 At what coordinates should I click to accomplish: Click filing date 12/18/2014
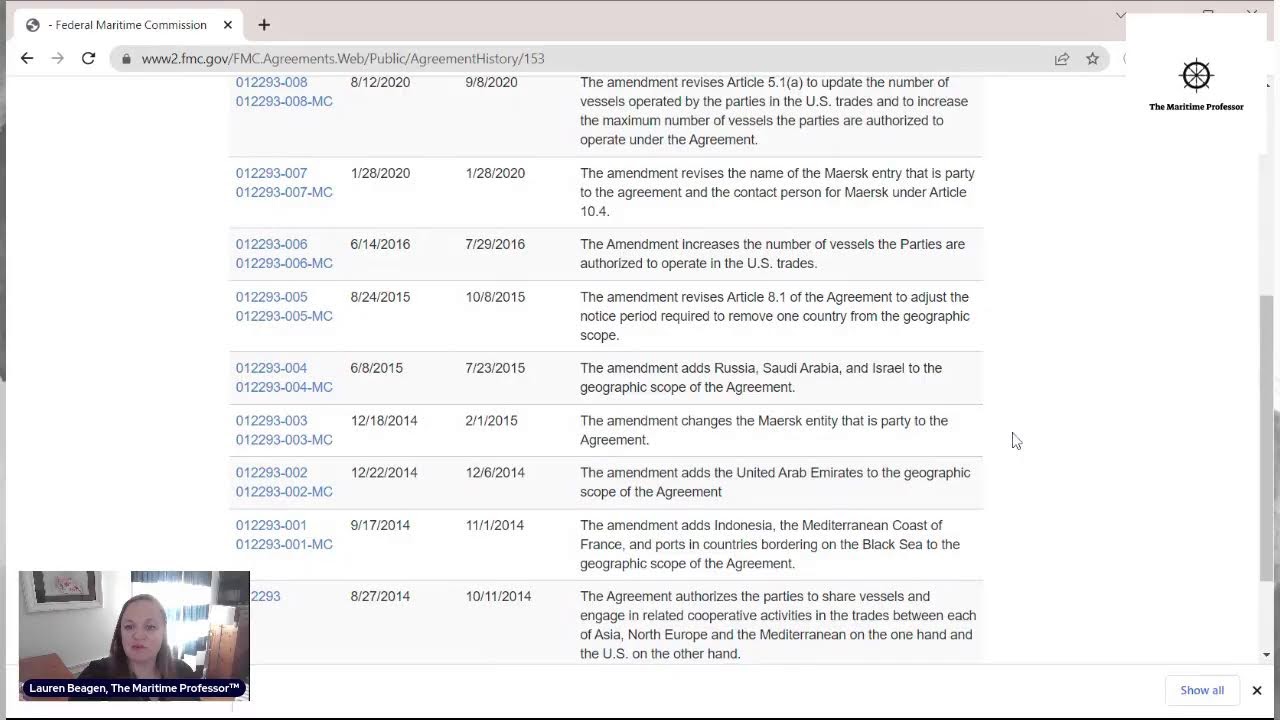384,421
